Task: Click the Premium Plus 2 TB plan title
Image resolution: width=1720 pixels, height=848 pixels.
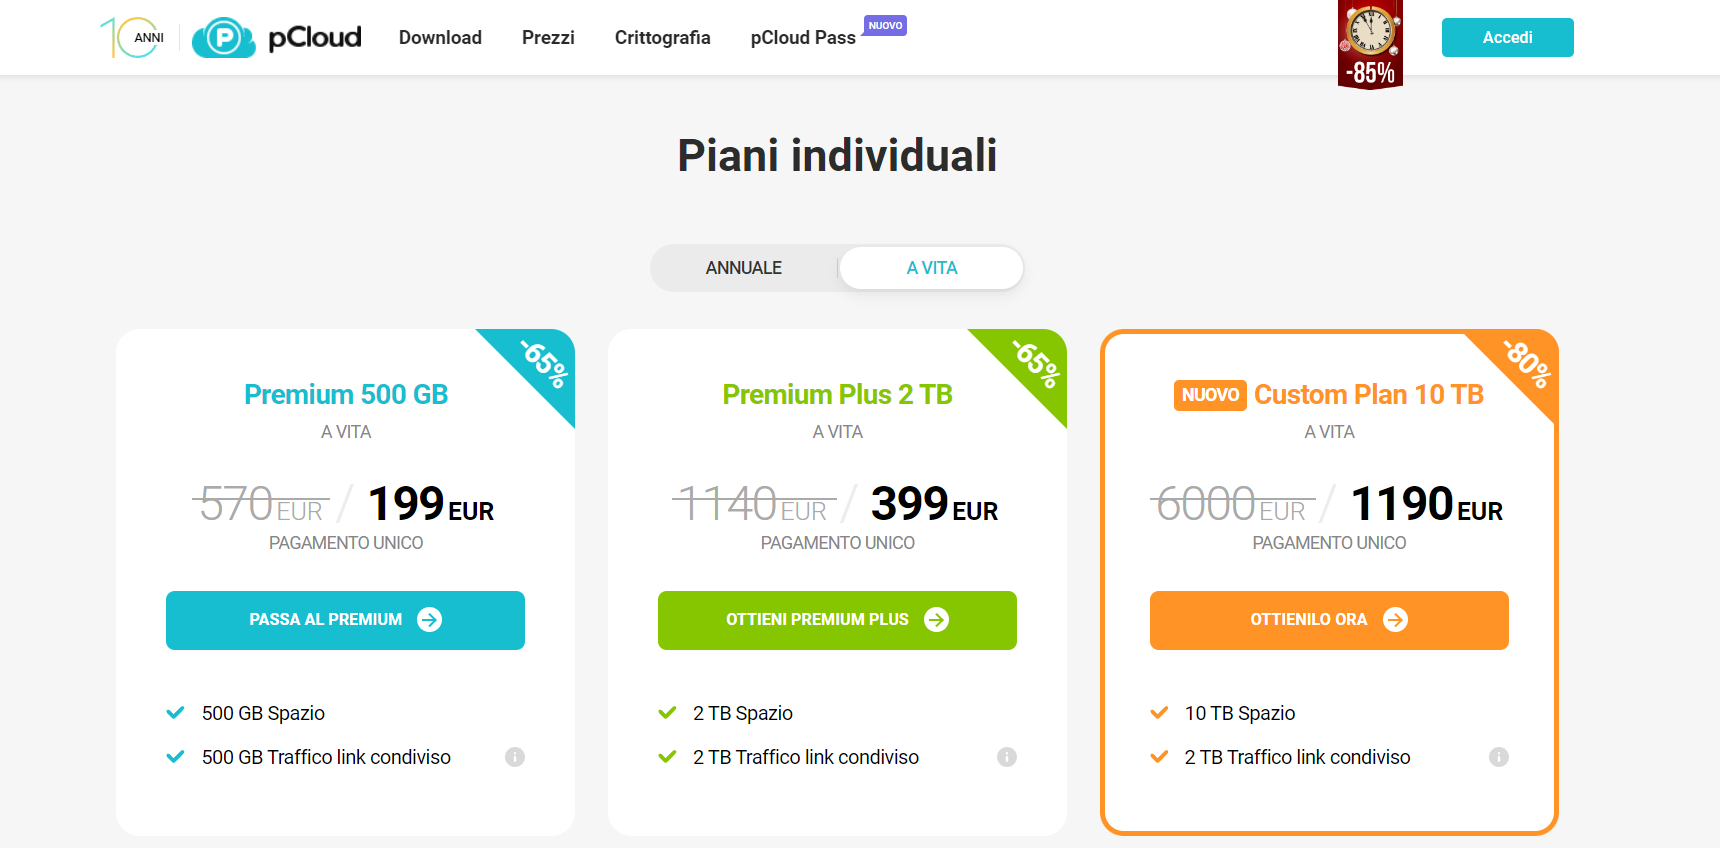Action: [837, 395]
